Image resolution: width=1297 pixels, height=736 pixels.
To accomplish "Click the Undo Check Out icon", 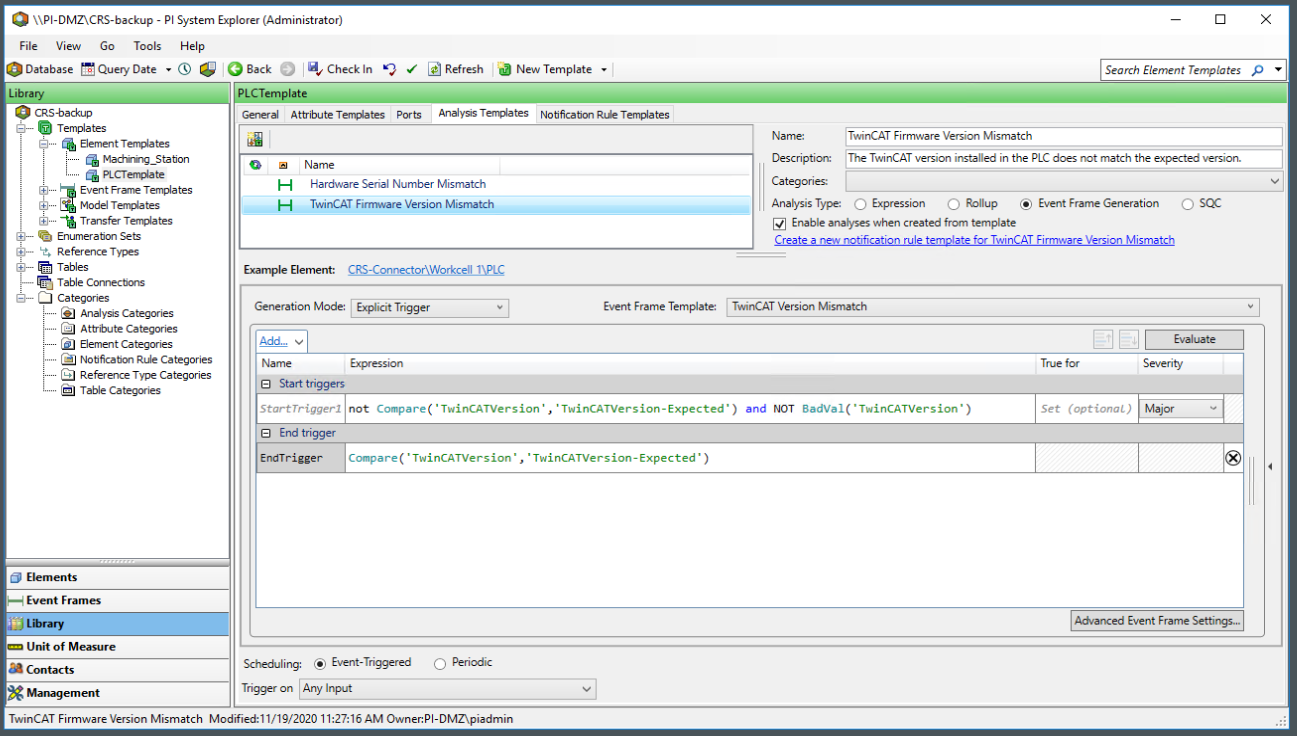I will click(389, 69).
